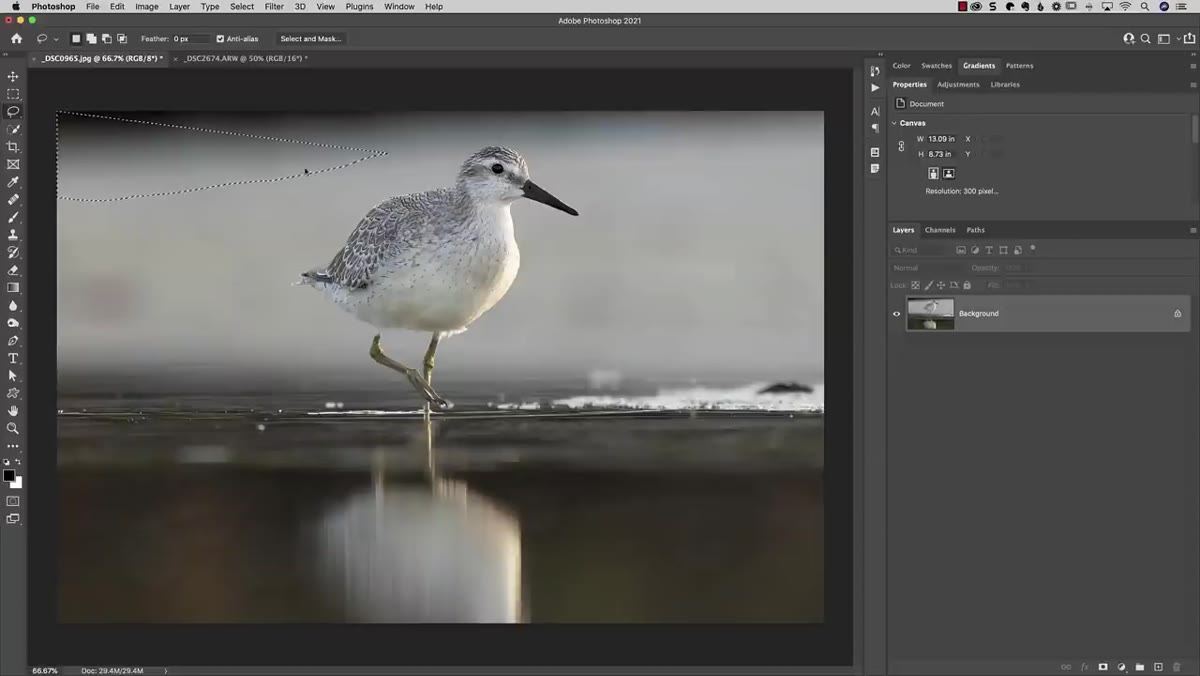Click the background color swatch
1200x676 pixels.
(17, 483)
